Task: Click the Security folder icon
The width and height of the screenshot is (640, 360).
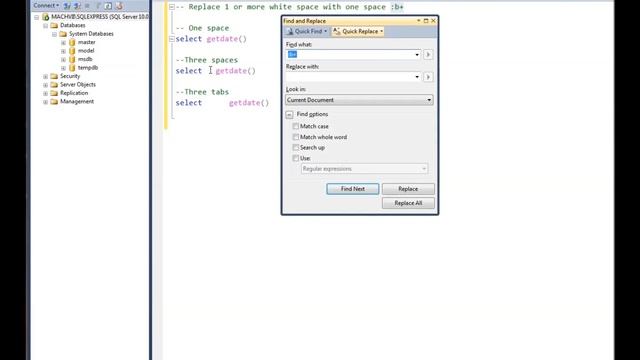Action: click(54, 76)
